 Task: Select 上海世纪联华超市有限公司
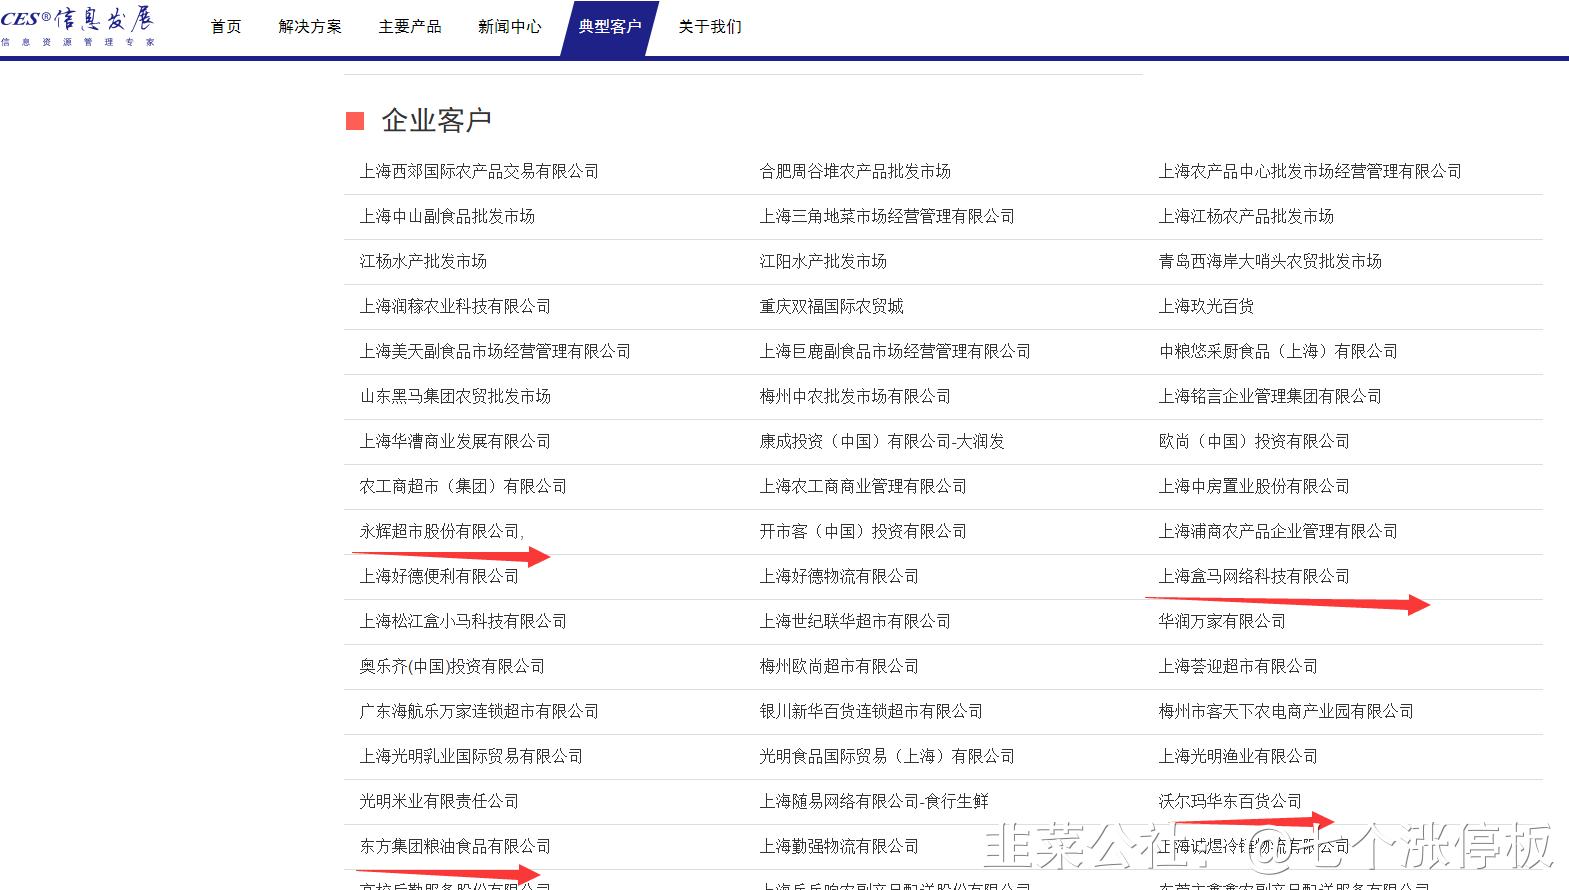tap(855, 622)
